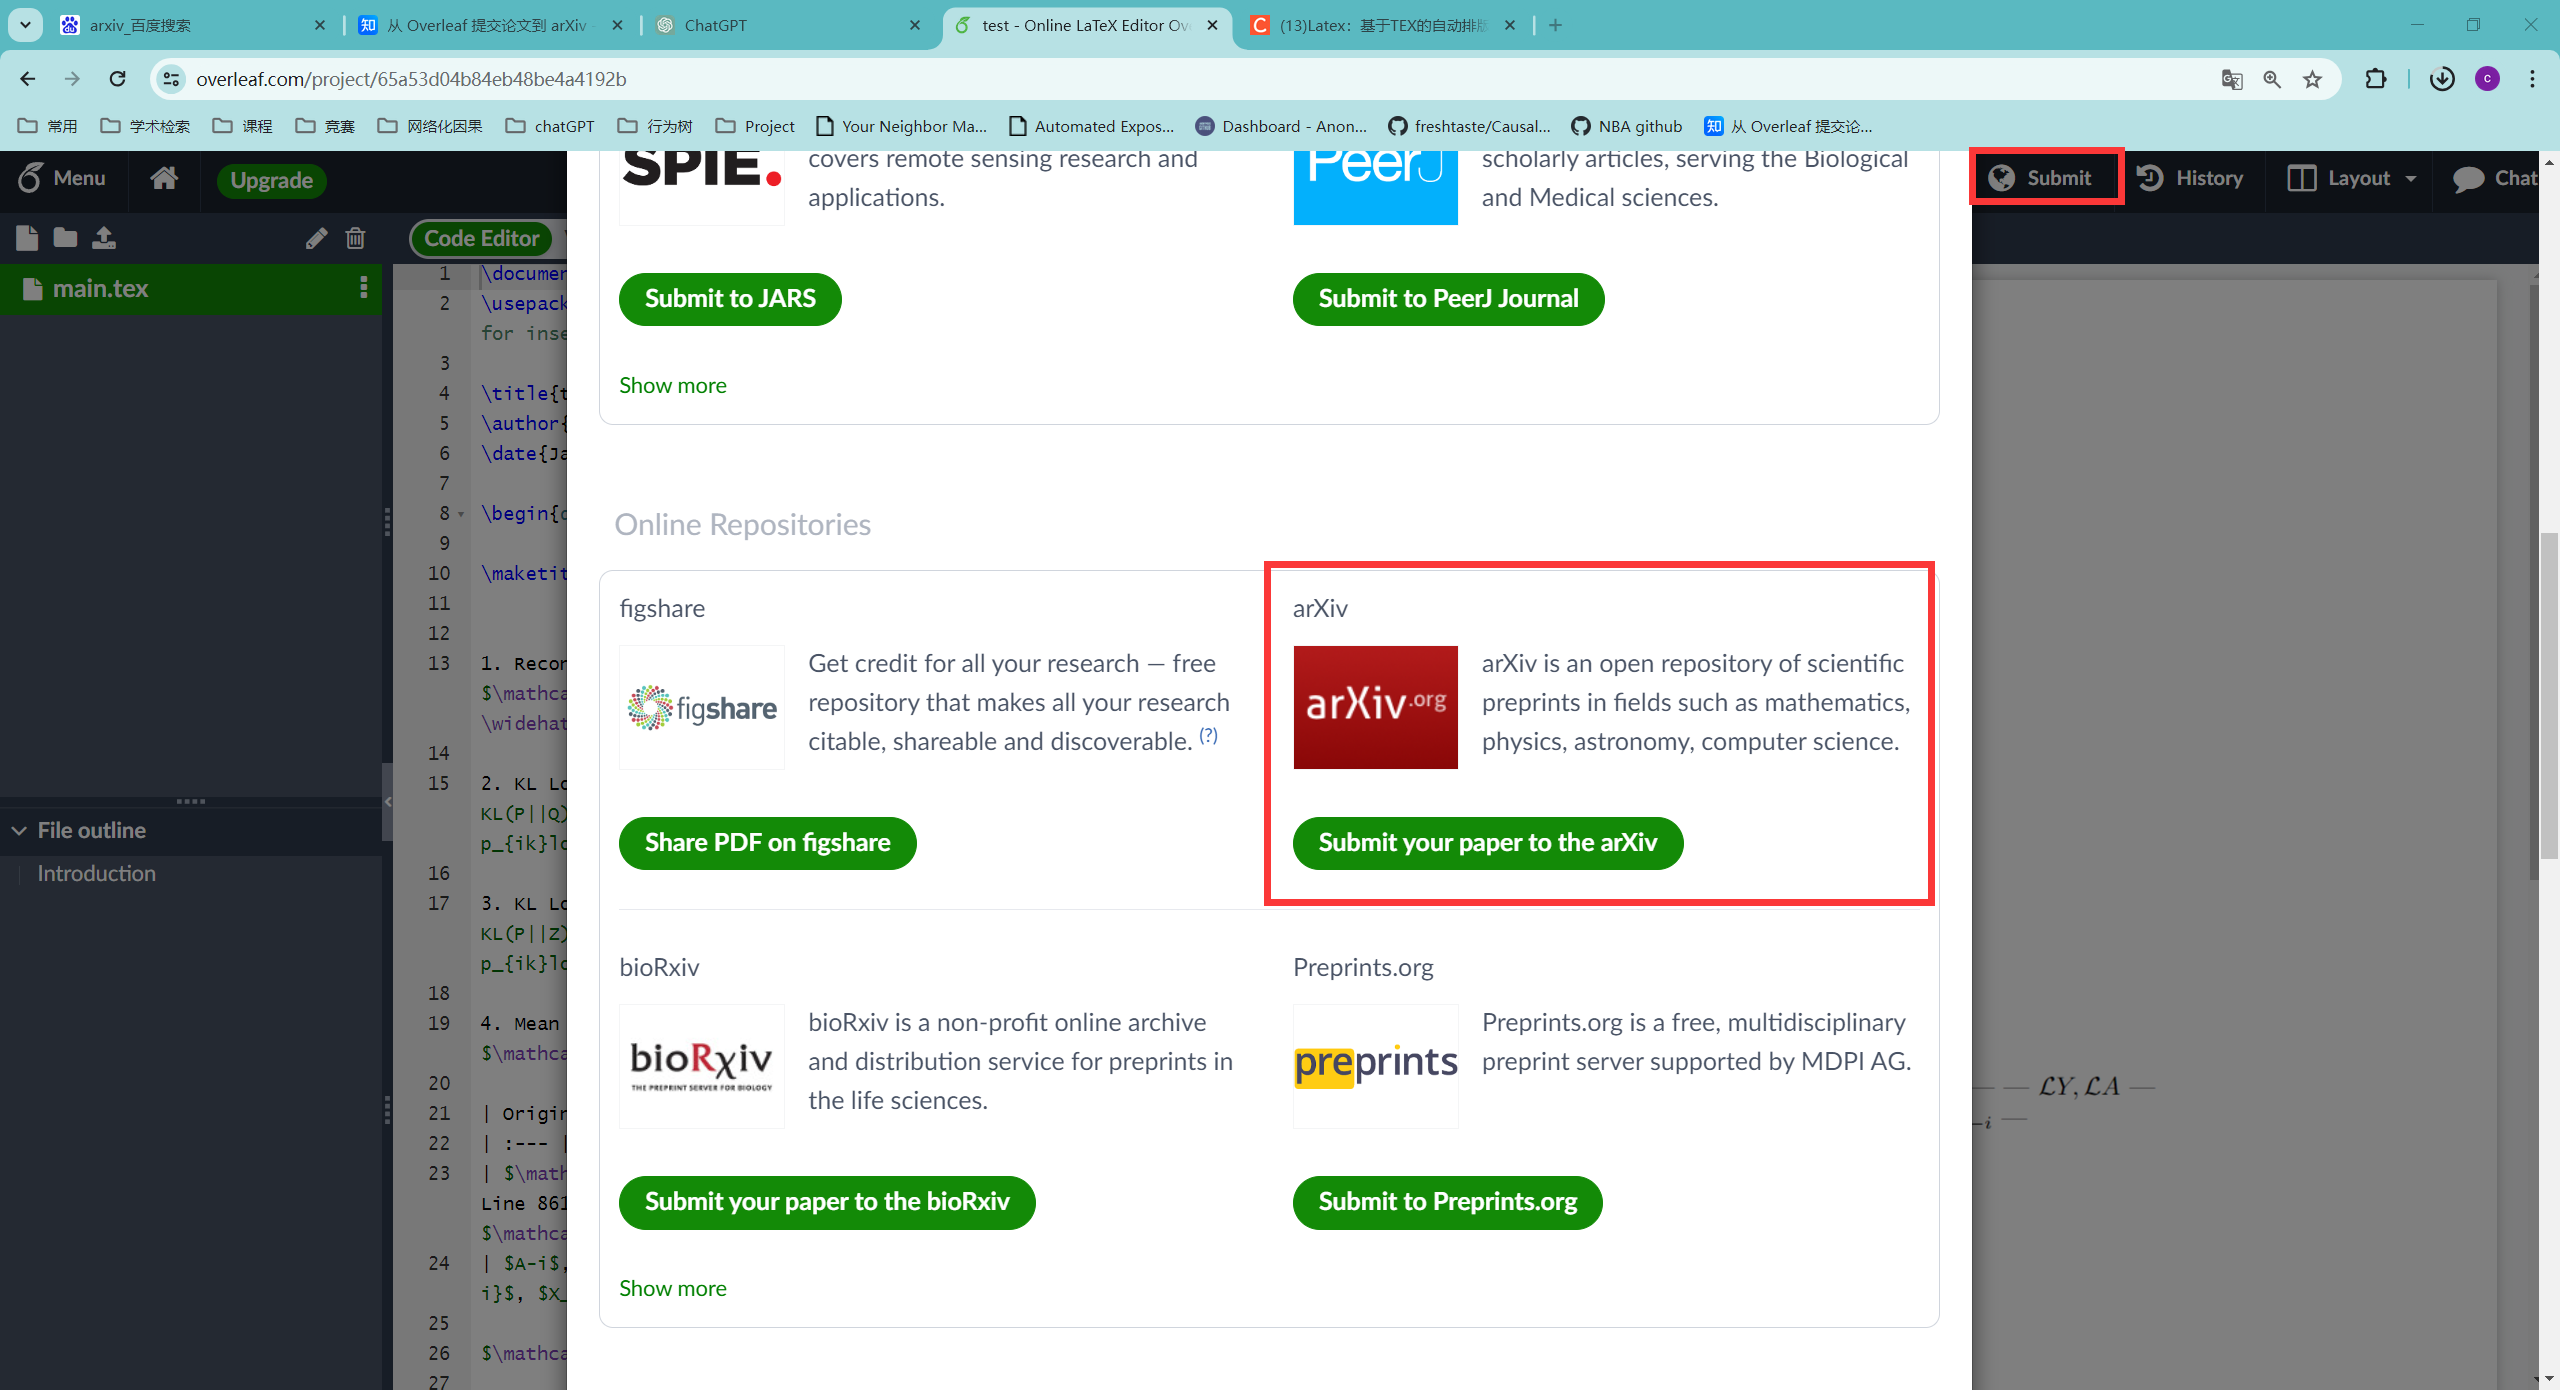
Task: Submit your paper to the arXiv
Action: coord(1487,842)
